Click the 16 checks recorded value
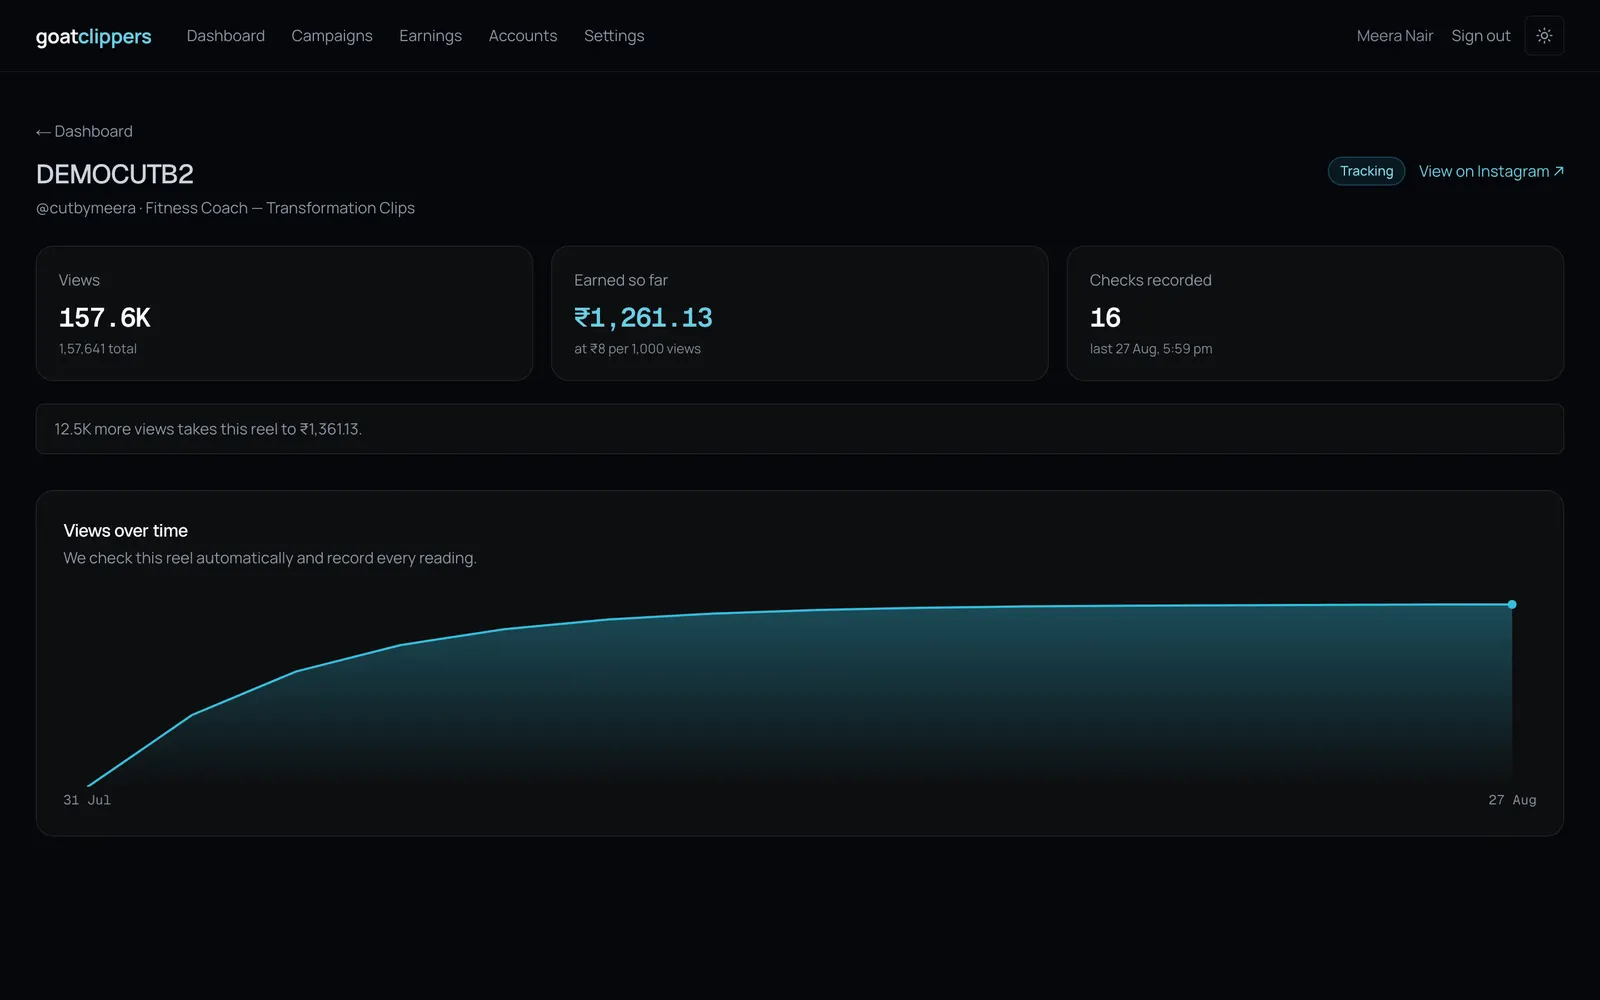1600x1000 pixels. 1105,318
